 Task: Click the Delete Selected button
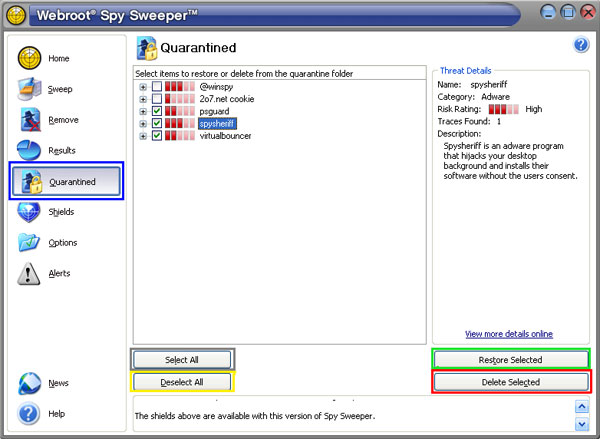(511, 382)
